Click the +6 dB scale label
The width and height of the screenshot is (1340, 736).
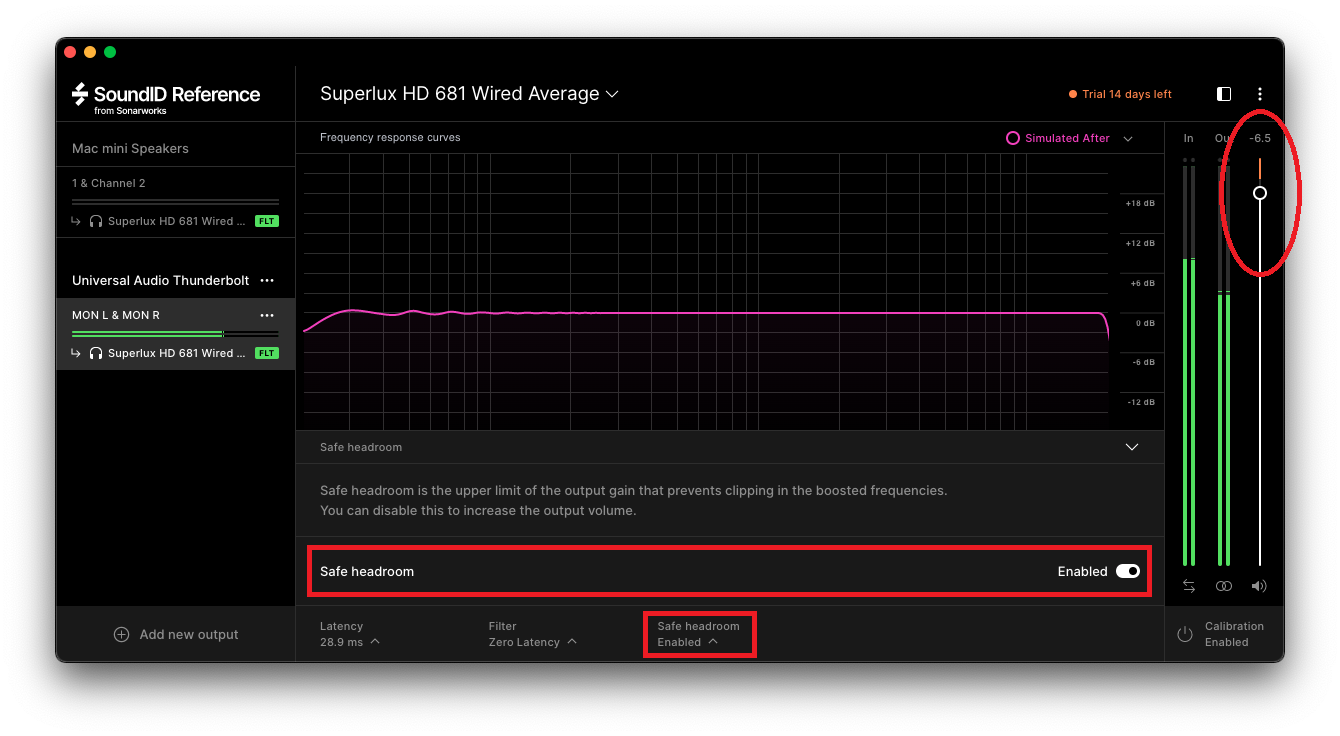click(1142, 283)
